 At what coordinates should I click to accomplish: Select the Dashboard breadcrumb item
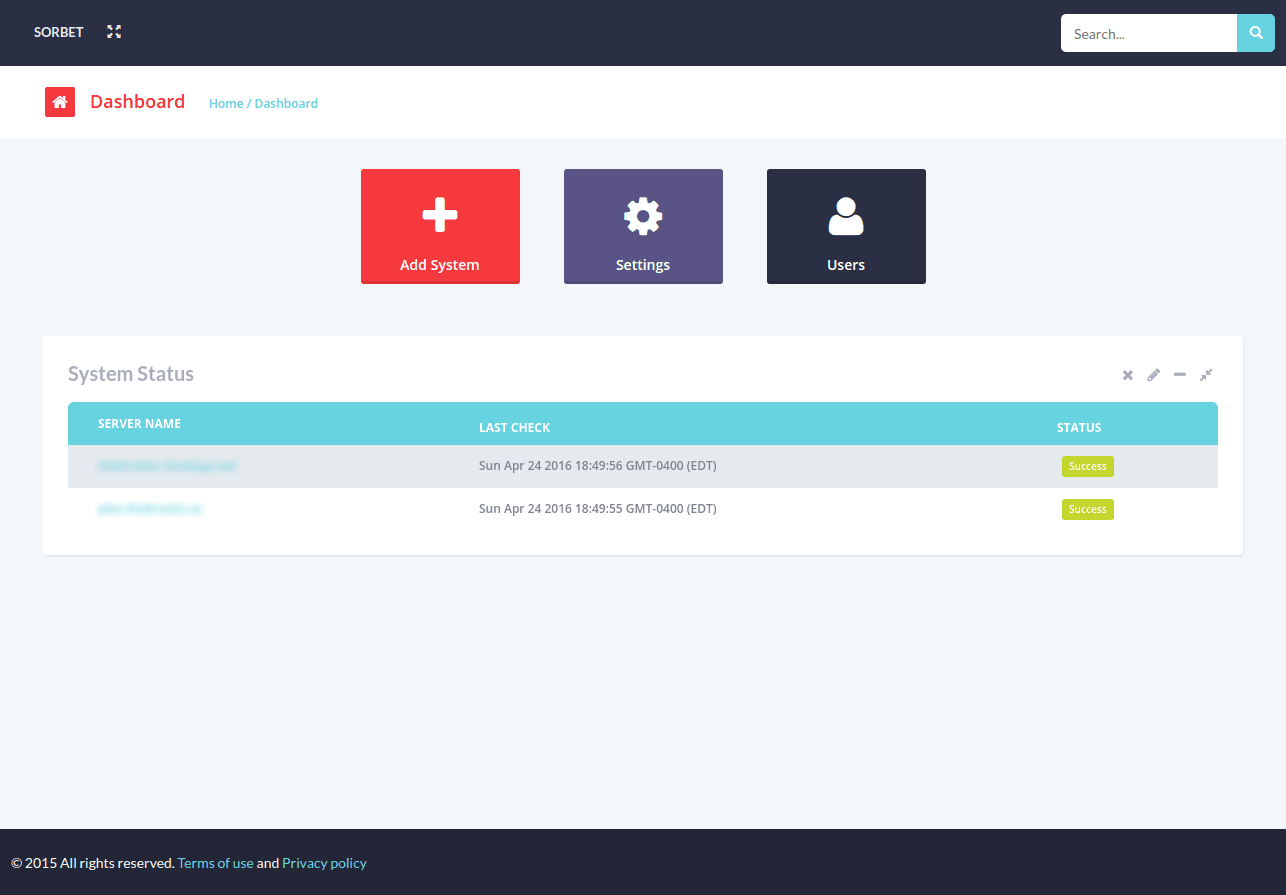coord(286,103)
